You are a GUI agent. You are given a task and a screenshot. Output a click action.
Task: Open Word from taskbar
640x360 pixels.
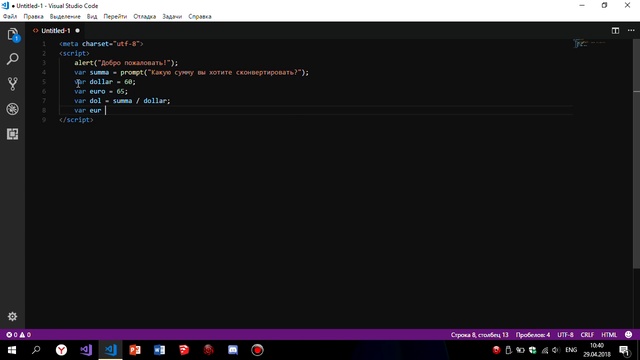pos(160,350)
